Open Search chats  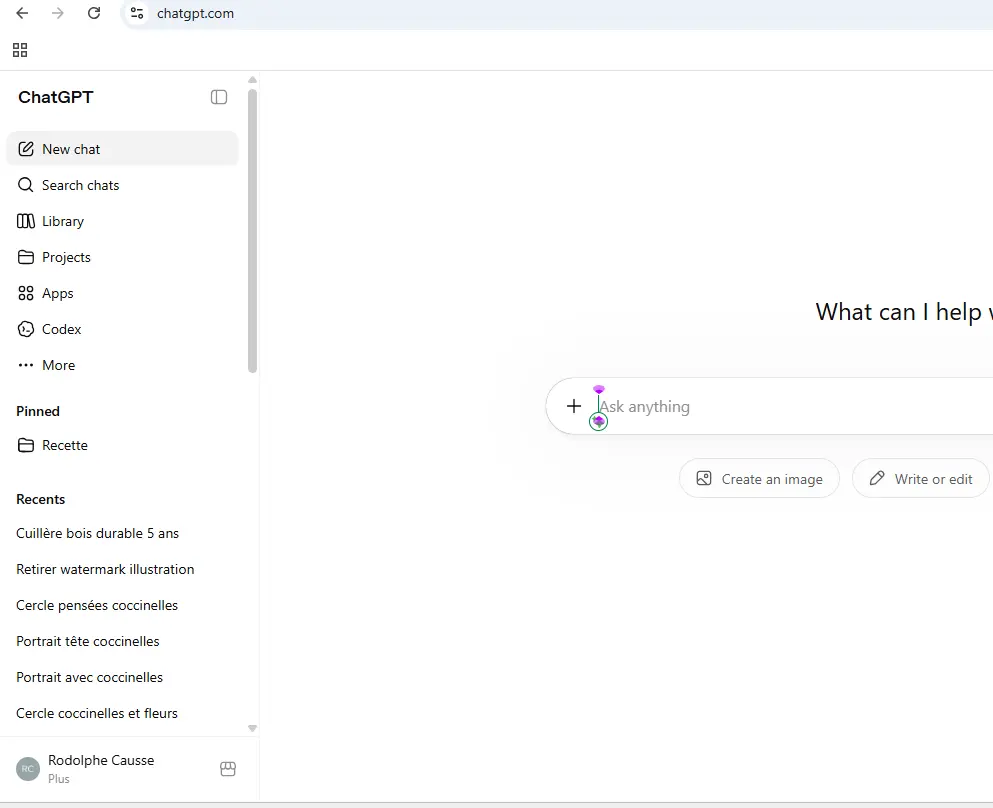[x=122, y=185]
